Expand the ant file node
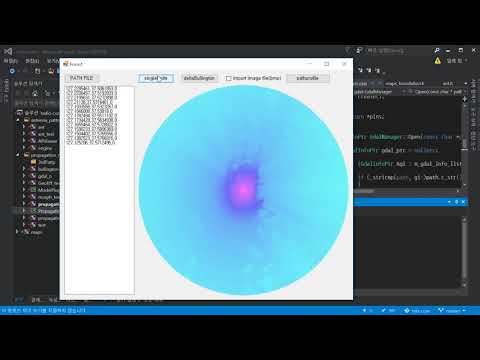480x360 pixels. click(24, 127)
